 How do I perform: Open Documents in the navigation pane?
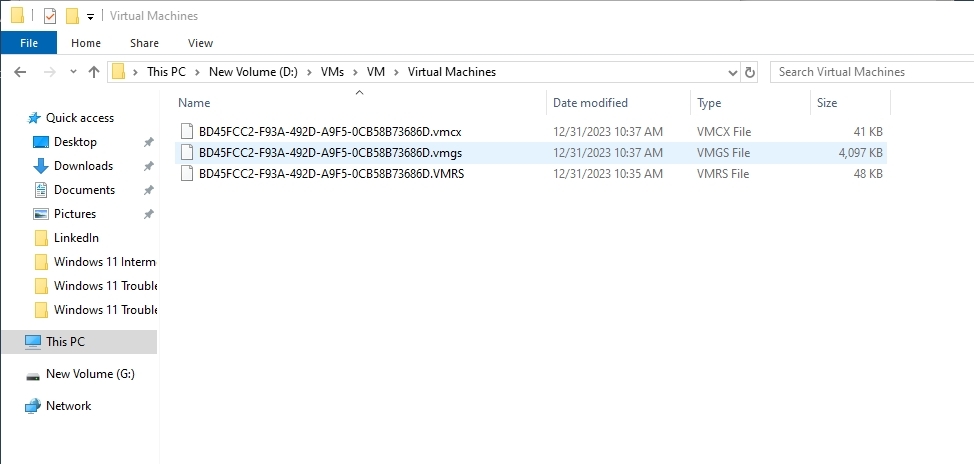84,190
